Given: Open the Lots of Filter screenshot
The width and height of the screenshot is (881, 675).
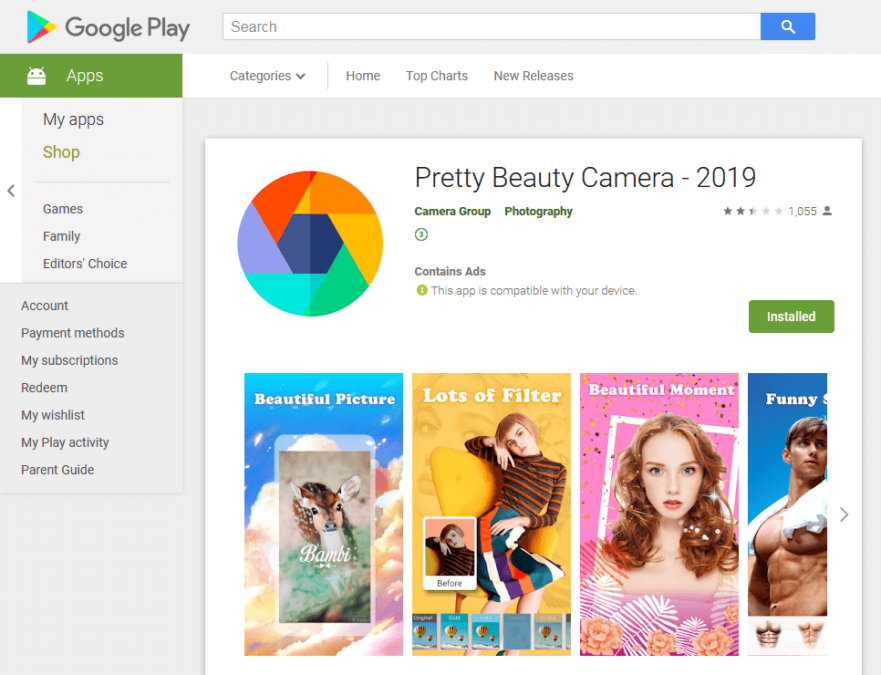Looking at the screenshot, I should [x=491, y=514].
